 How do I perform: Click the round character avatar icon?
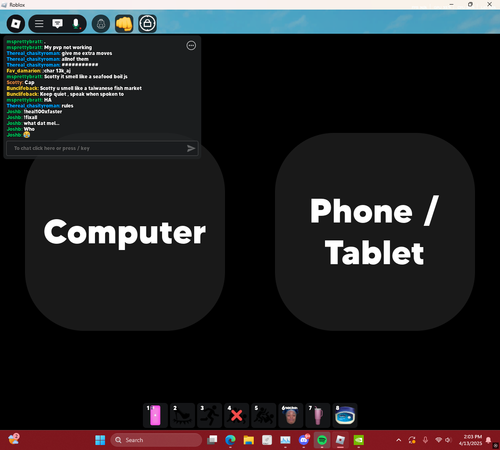[x=101, y=24]
